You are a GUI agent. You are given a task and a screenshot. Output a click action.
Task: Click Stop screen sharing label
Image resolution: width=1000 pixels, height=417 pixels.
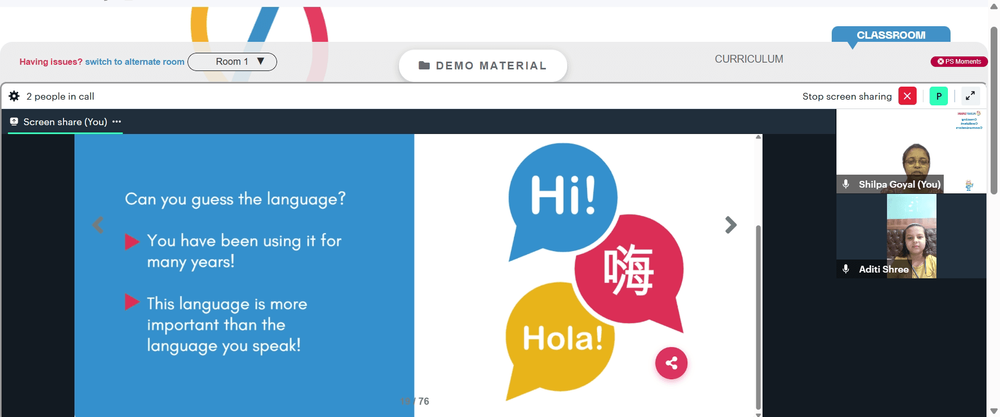(847, 96)
